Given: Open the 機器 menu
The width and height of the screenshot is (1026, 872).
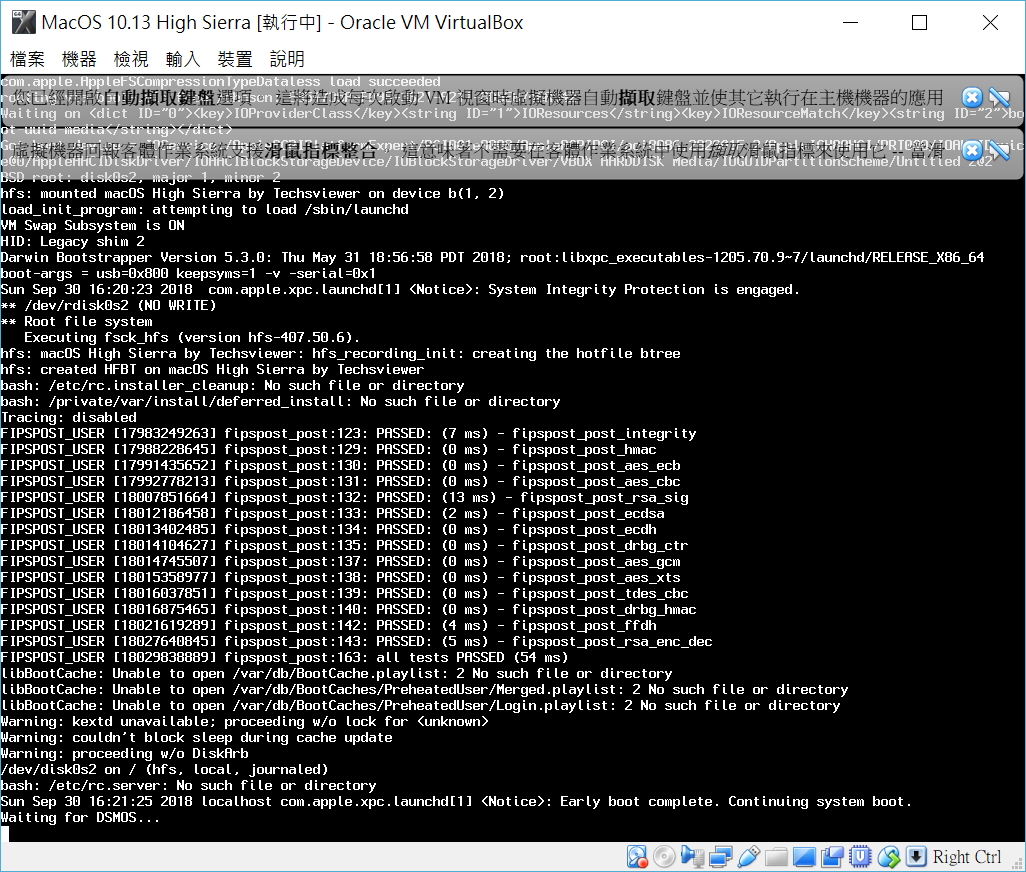Looking at the screenshot, I should pyautogui.click(x=79, y=59).
